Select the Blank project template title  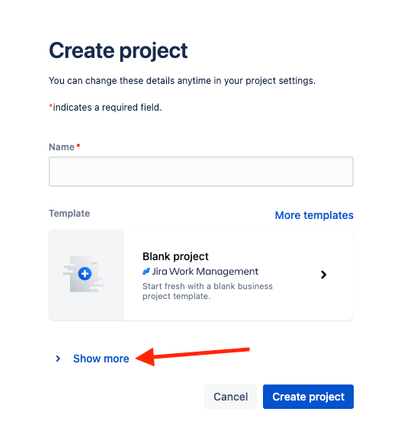pyautogui.click(x=175, y=256)
